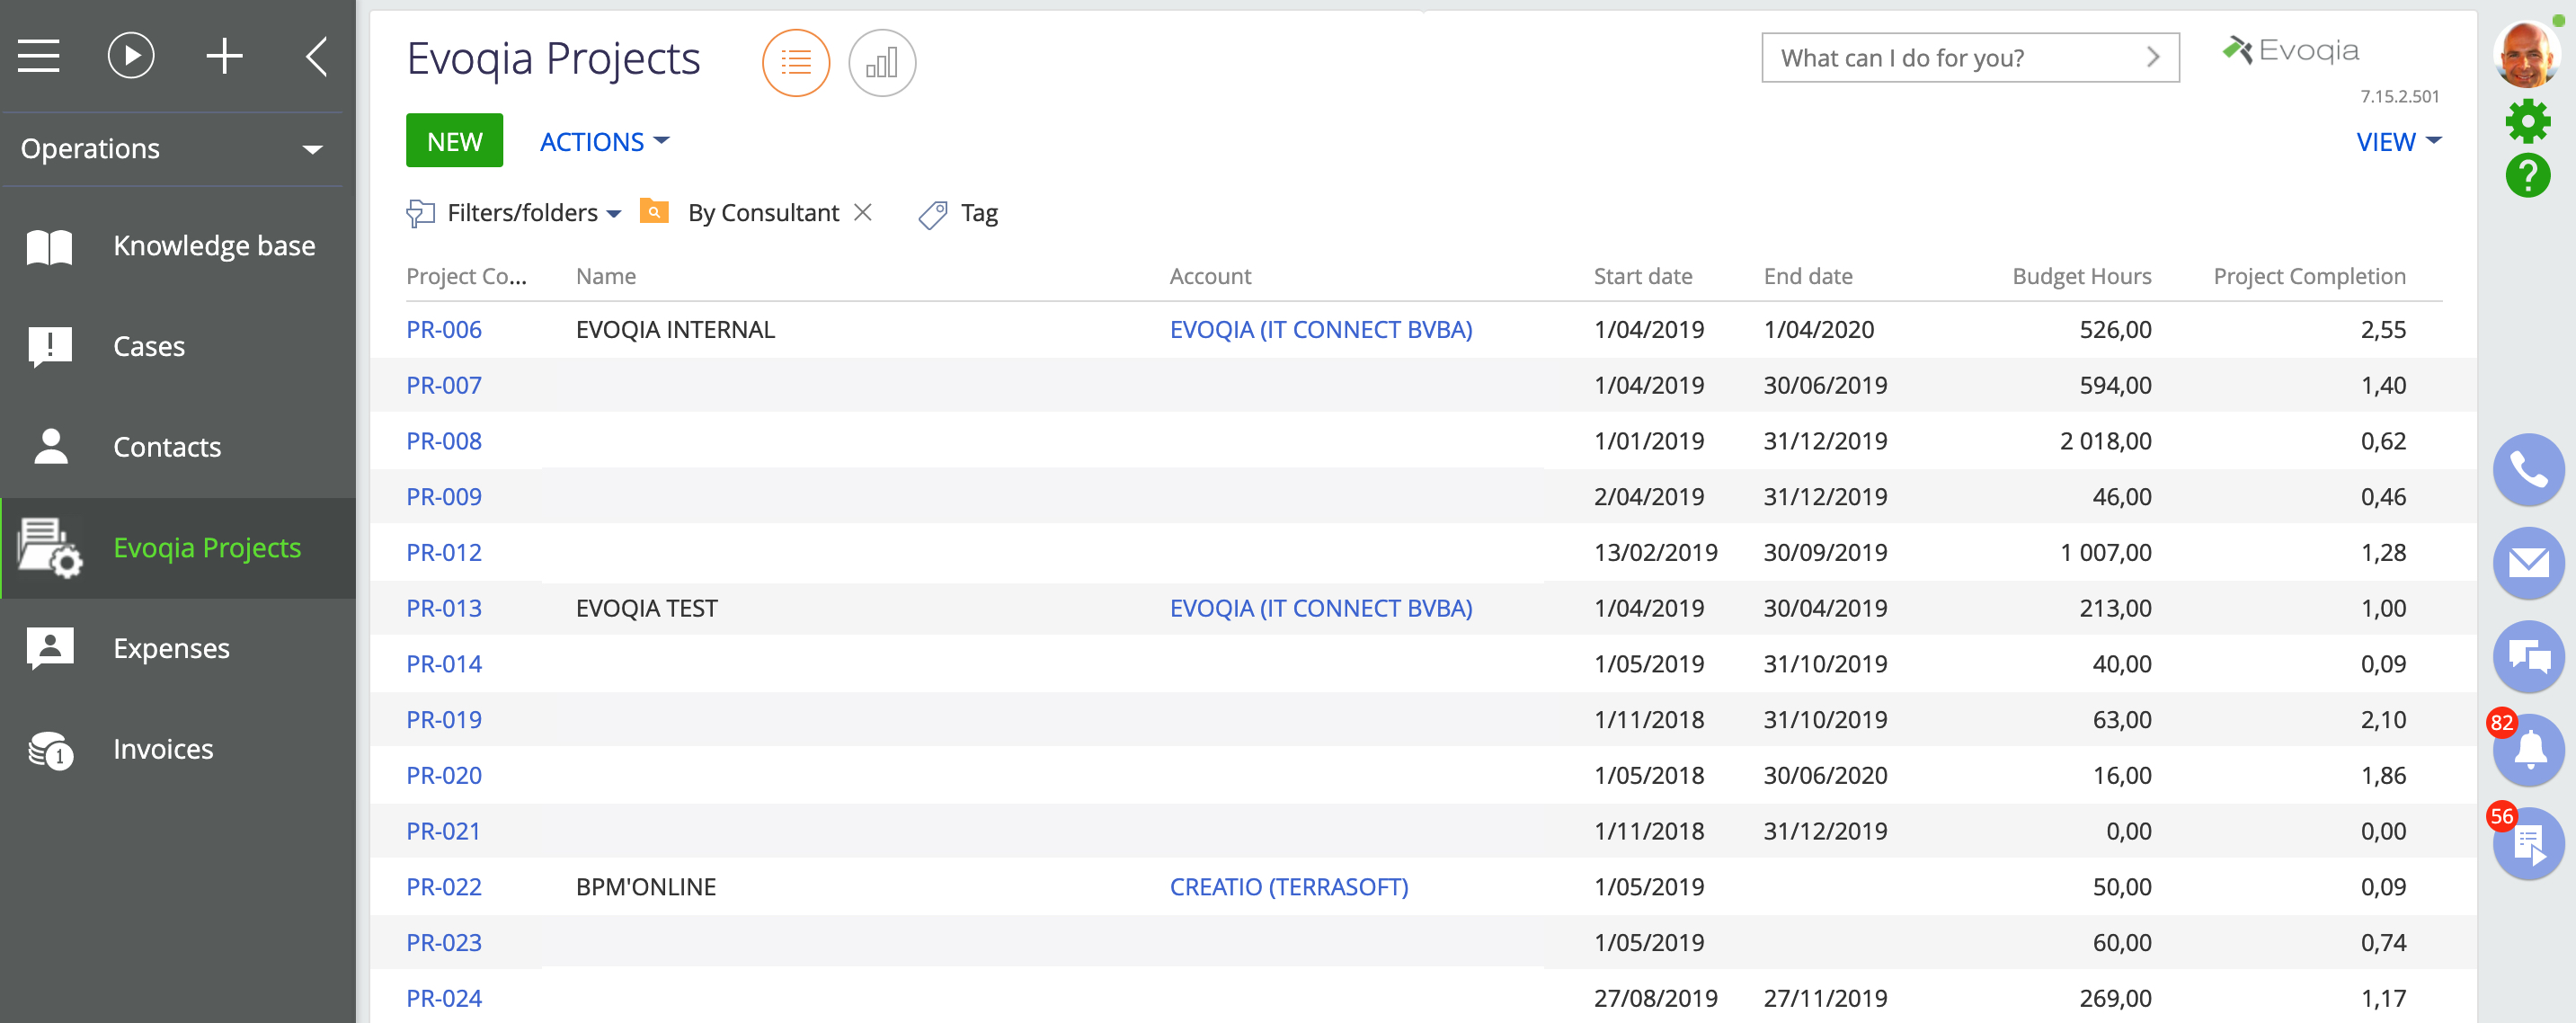Sort by Budget Hours column header

[x=2081, y=276]
